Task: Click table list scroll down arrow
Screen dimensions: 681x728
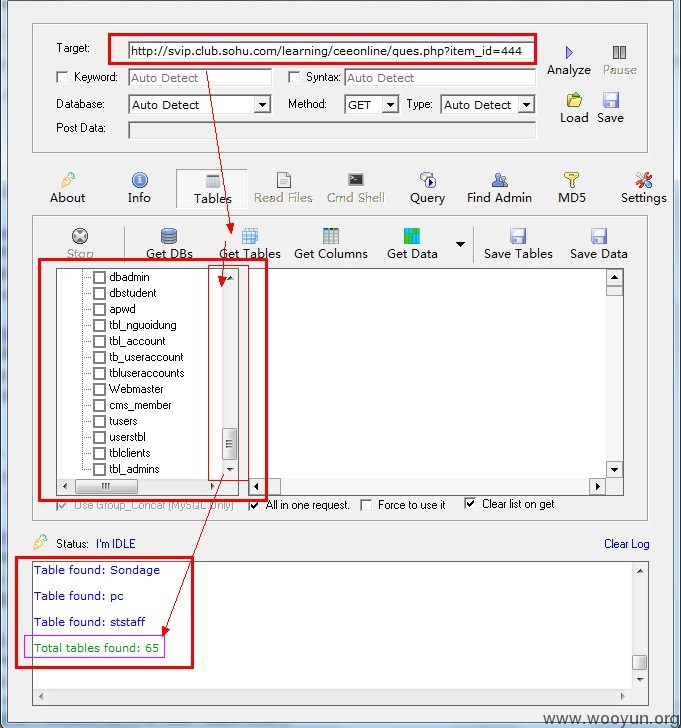Action: tap(230, 470)
